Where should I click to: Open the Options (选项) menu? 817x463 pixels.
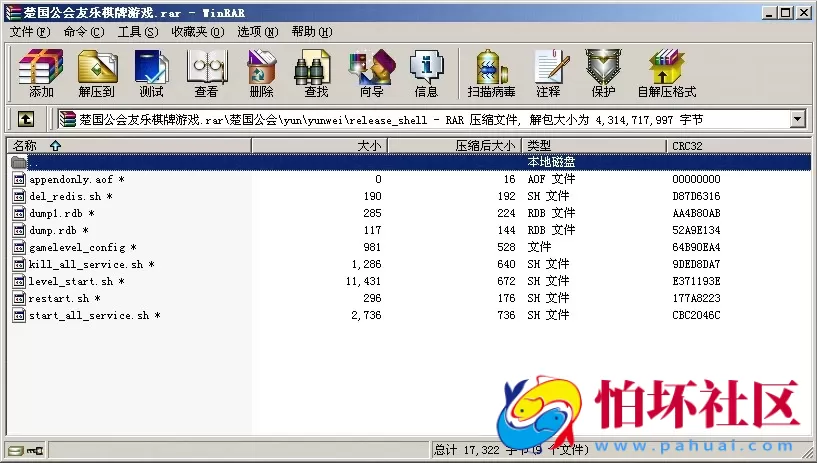click(257, 32)
